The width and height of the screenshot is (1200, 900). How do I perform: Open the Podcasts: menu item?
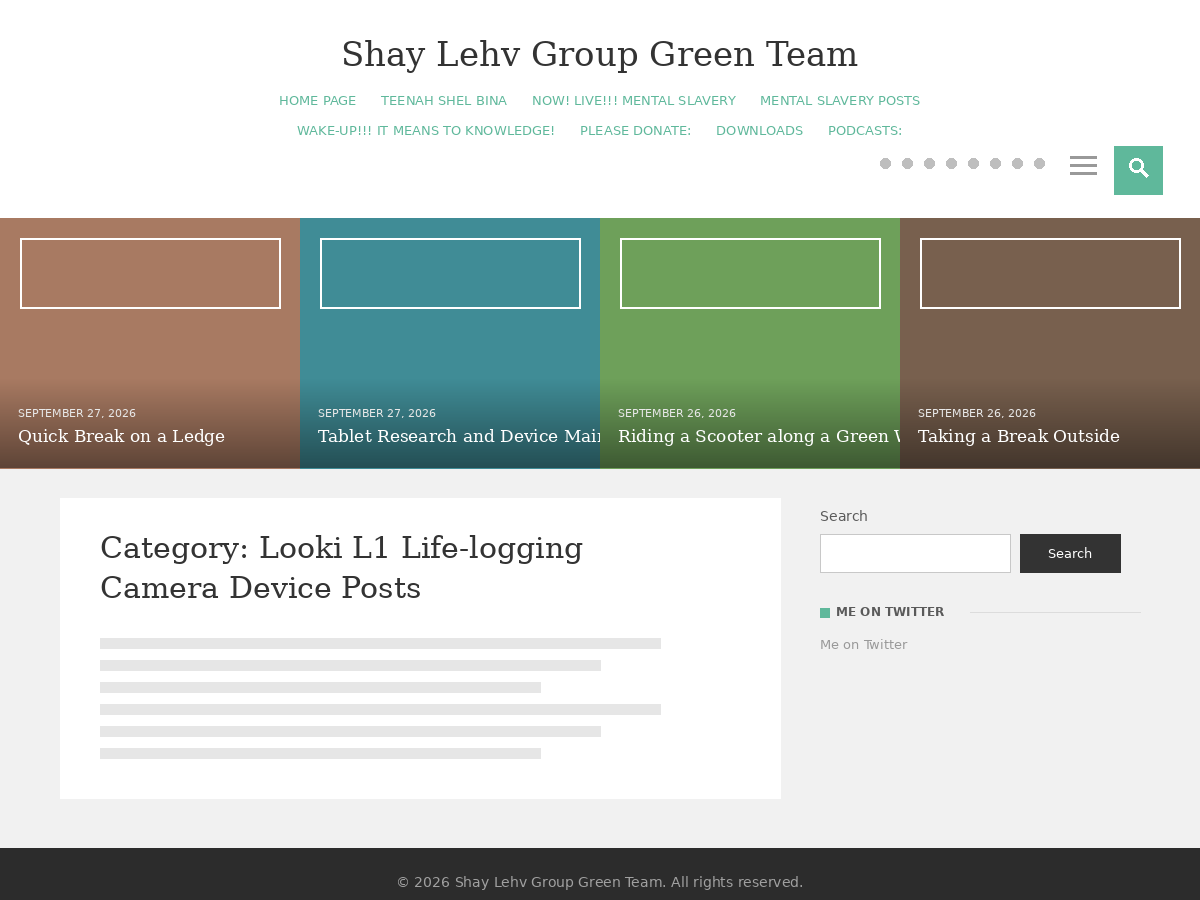[865, 131]
